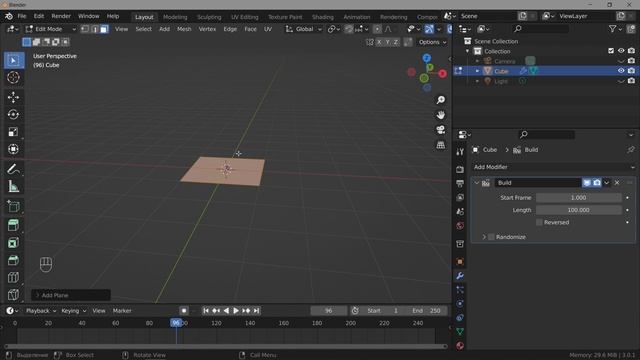Toggle the Reversed checkbox
The height and width of the screenshot is (360, 640).
[539, 222]
